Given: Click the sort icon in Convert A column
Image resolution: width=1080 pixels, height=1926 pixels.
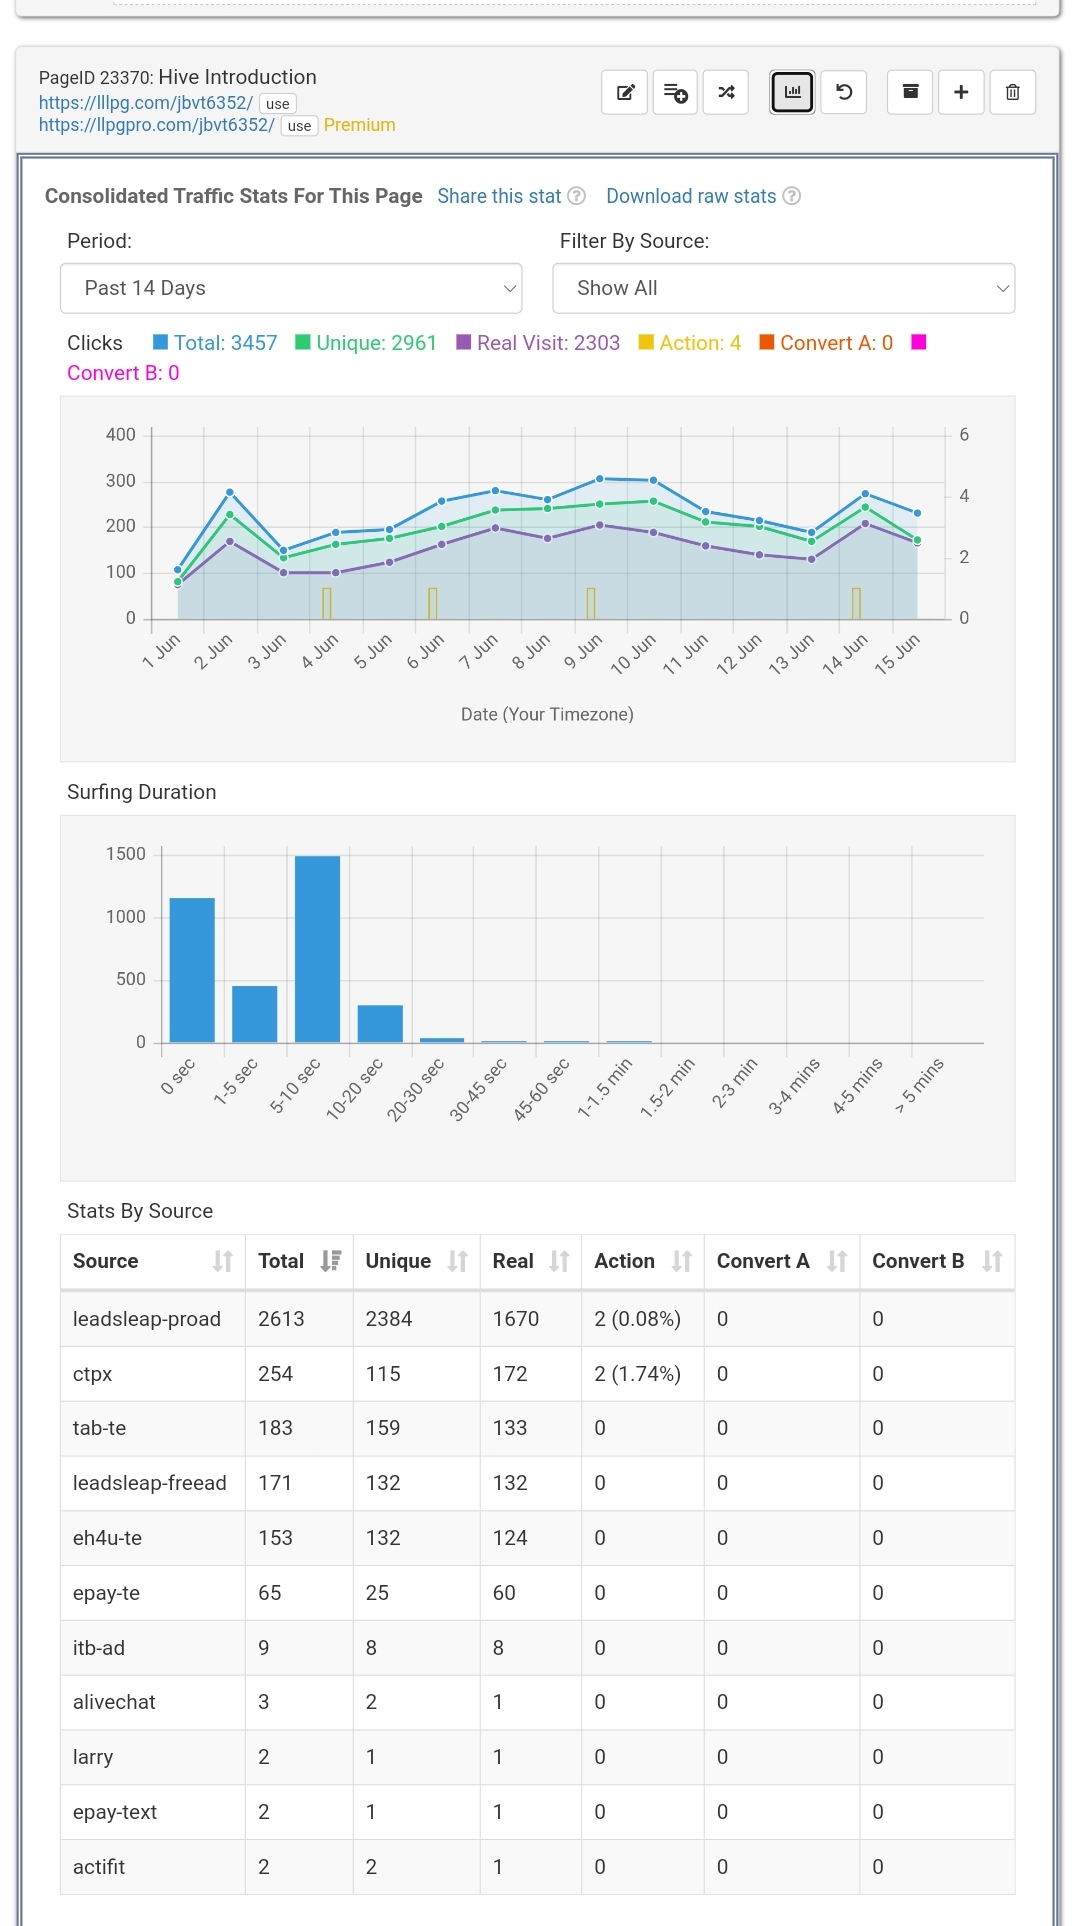Looking at the screenshot, I should pyautogui.click(x=837, y=1262).
